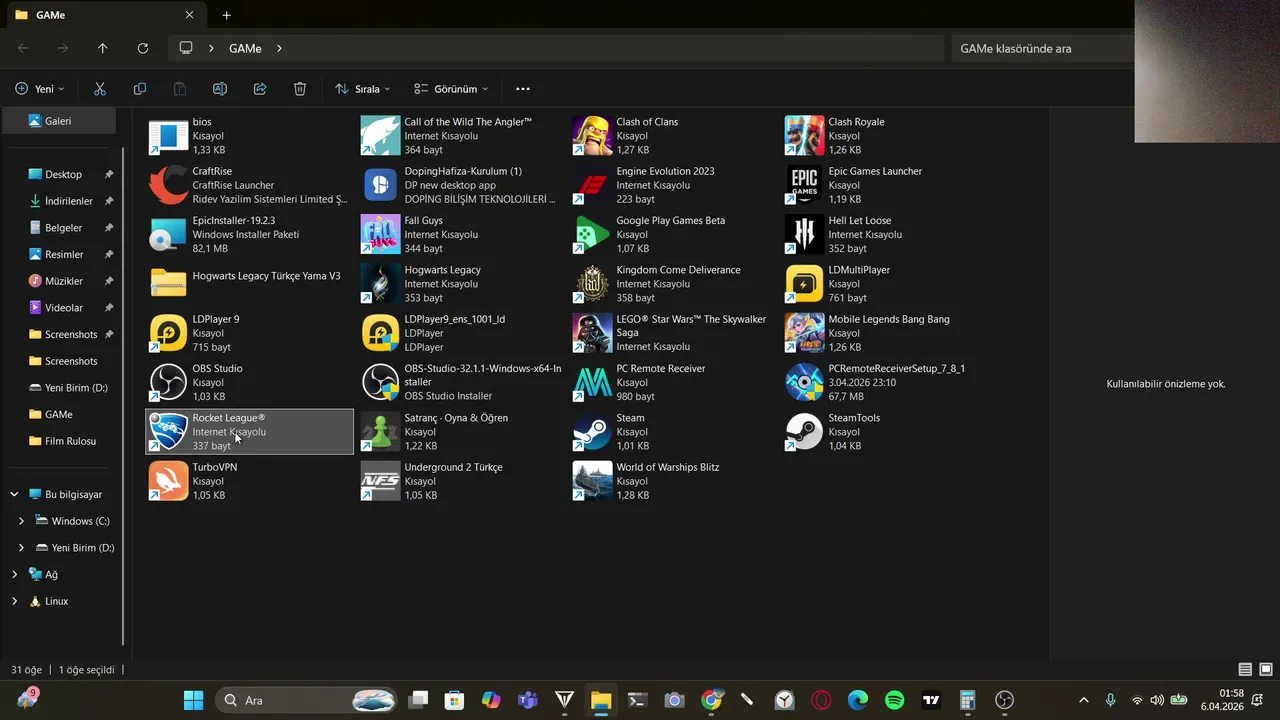Click the Rename toolbar icon
Screen dimensions: 1280x720
coord(220,89)
